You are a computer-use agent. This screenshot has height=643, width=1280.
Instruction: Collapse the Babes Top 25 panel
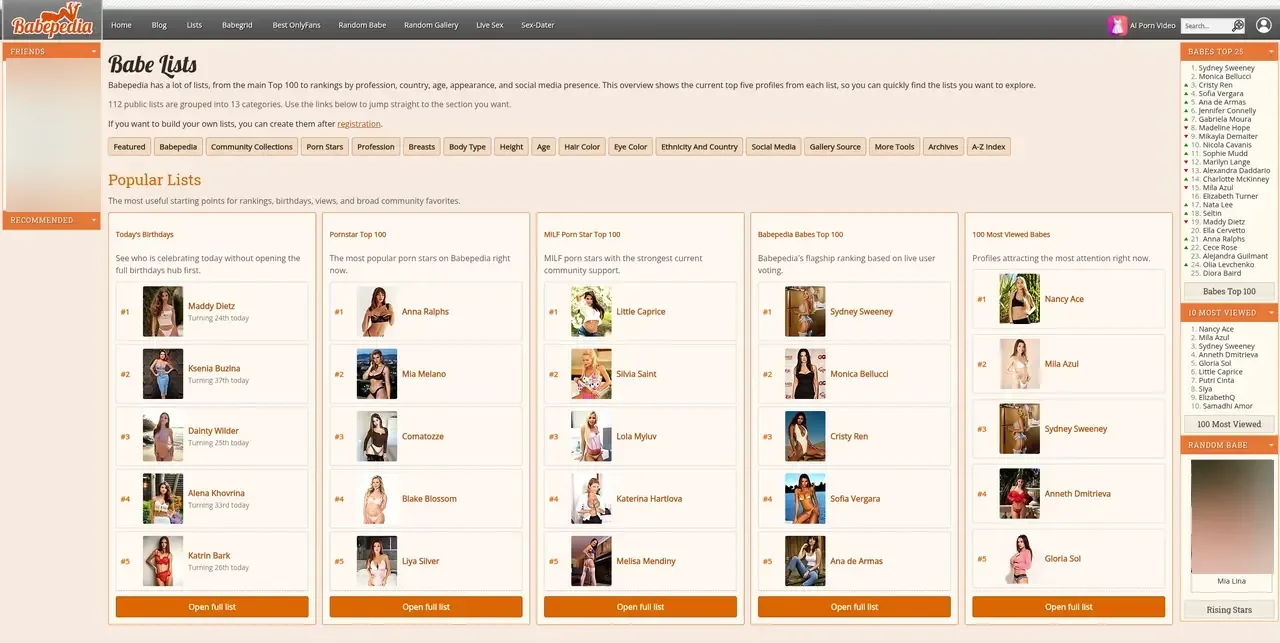[x=1271, y=51]
